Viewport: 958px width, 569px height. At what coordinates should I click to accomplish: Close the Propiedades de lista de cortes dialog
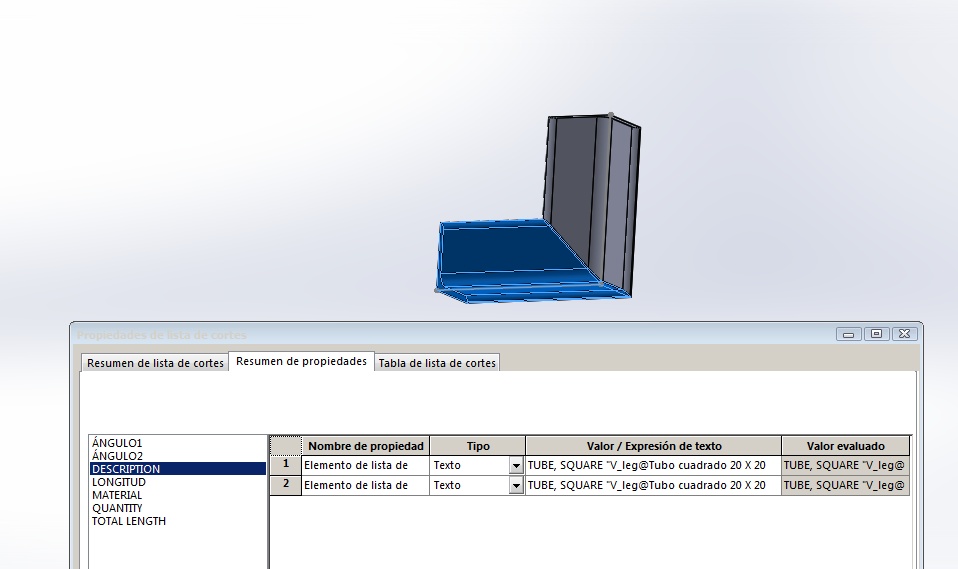click(x=904, y=334)
